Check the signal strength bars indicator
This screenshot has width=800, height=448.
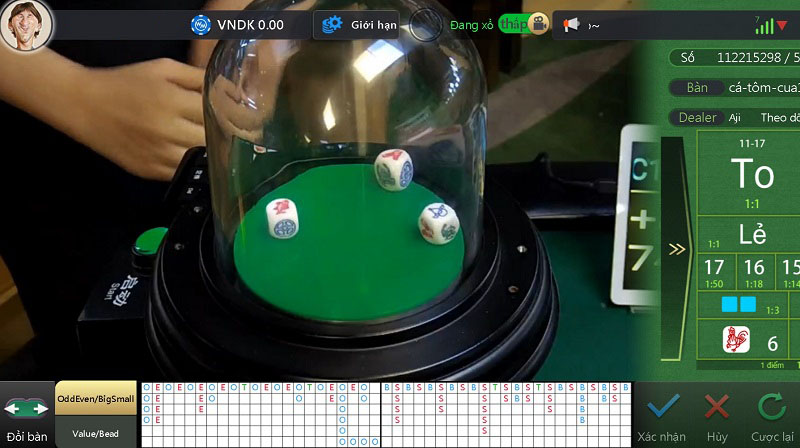[764, 26]
